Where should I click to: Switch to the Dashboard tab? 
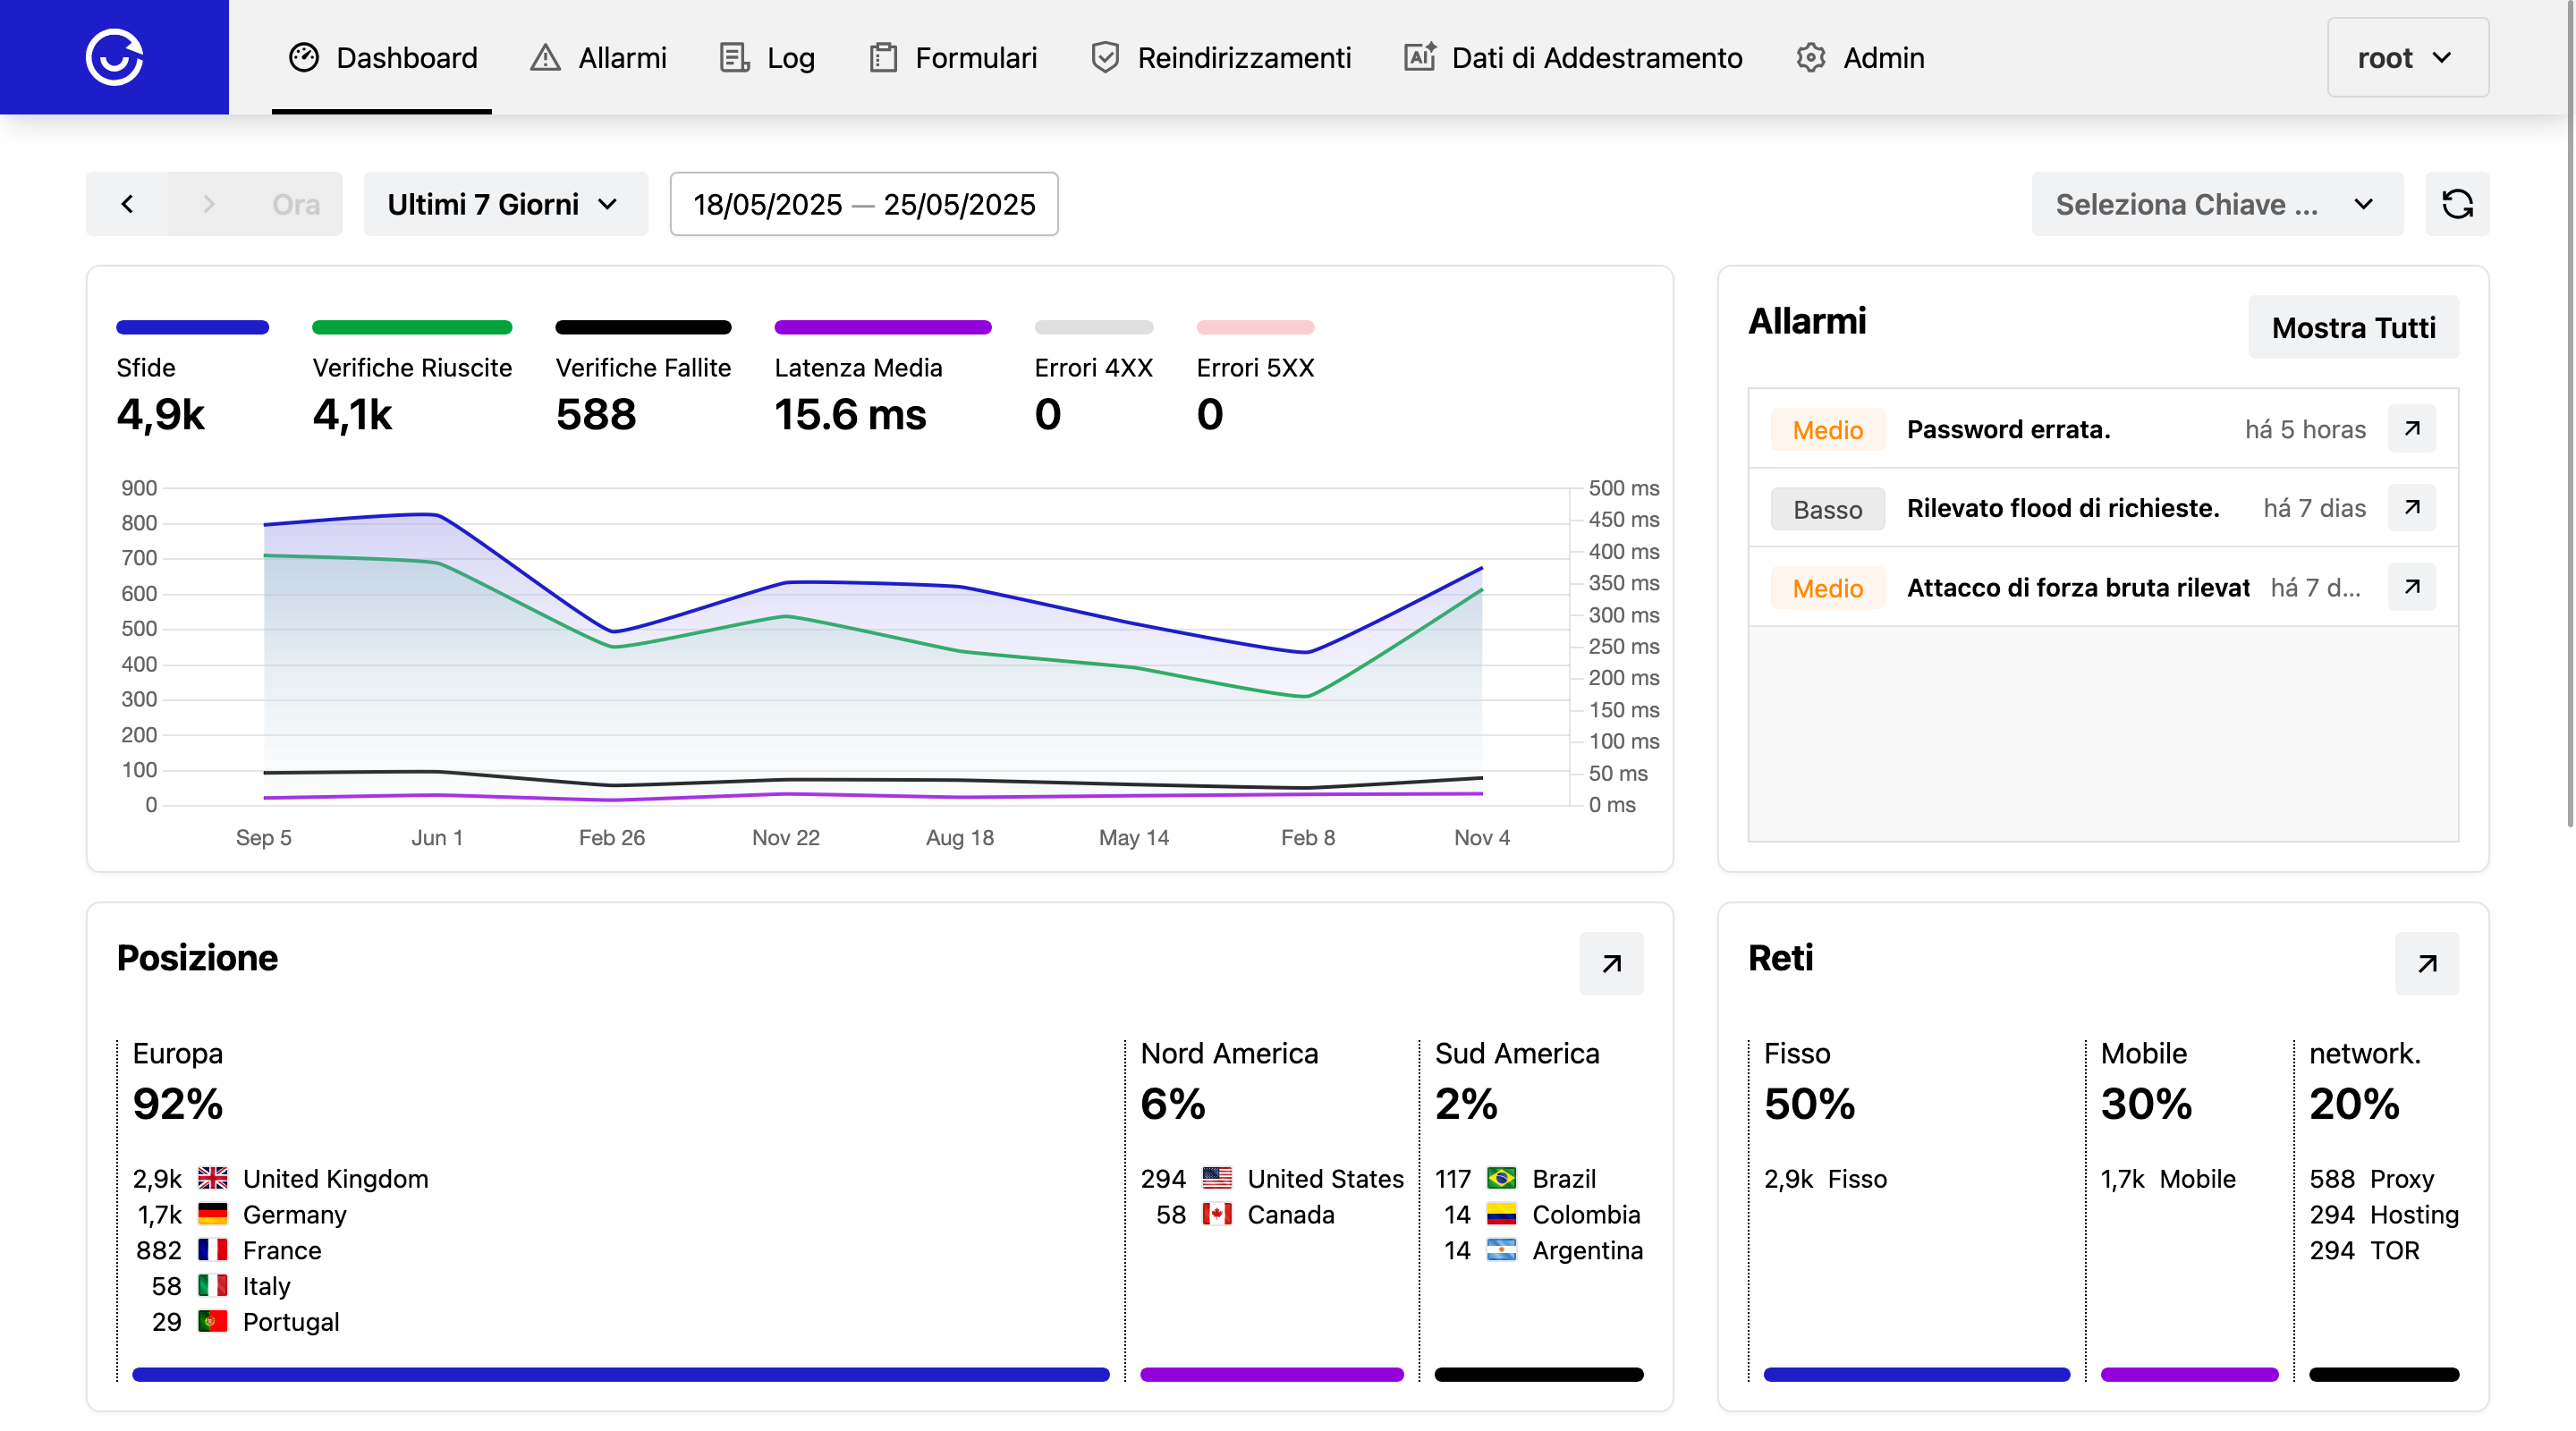tap(382, 58)
